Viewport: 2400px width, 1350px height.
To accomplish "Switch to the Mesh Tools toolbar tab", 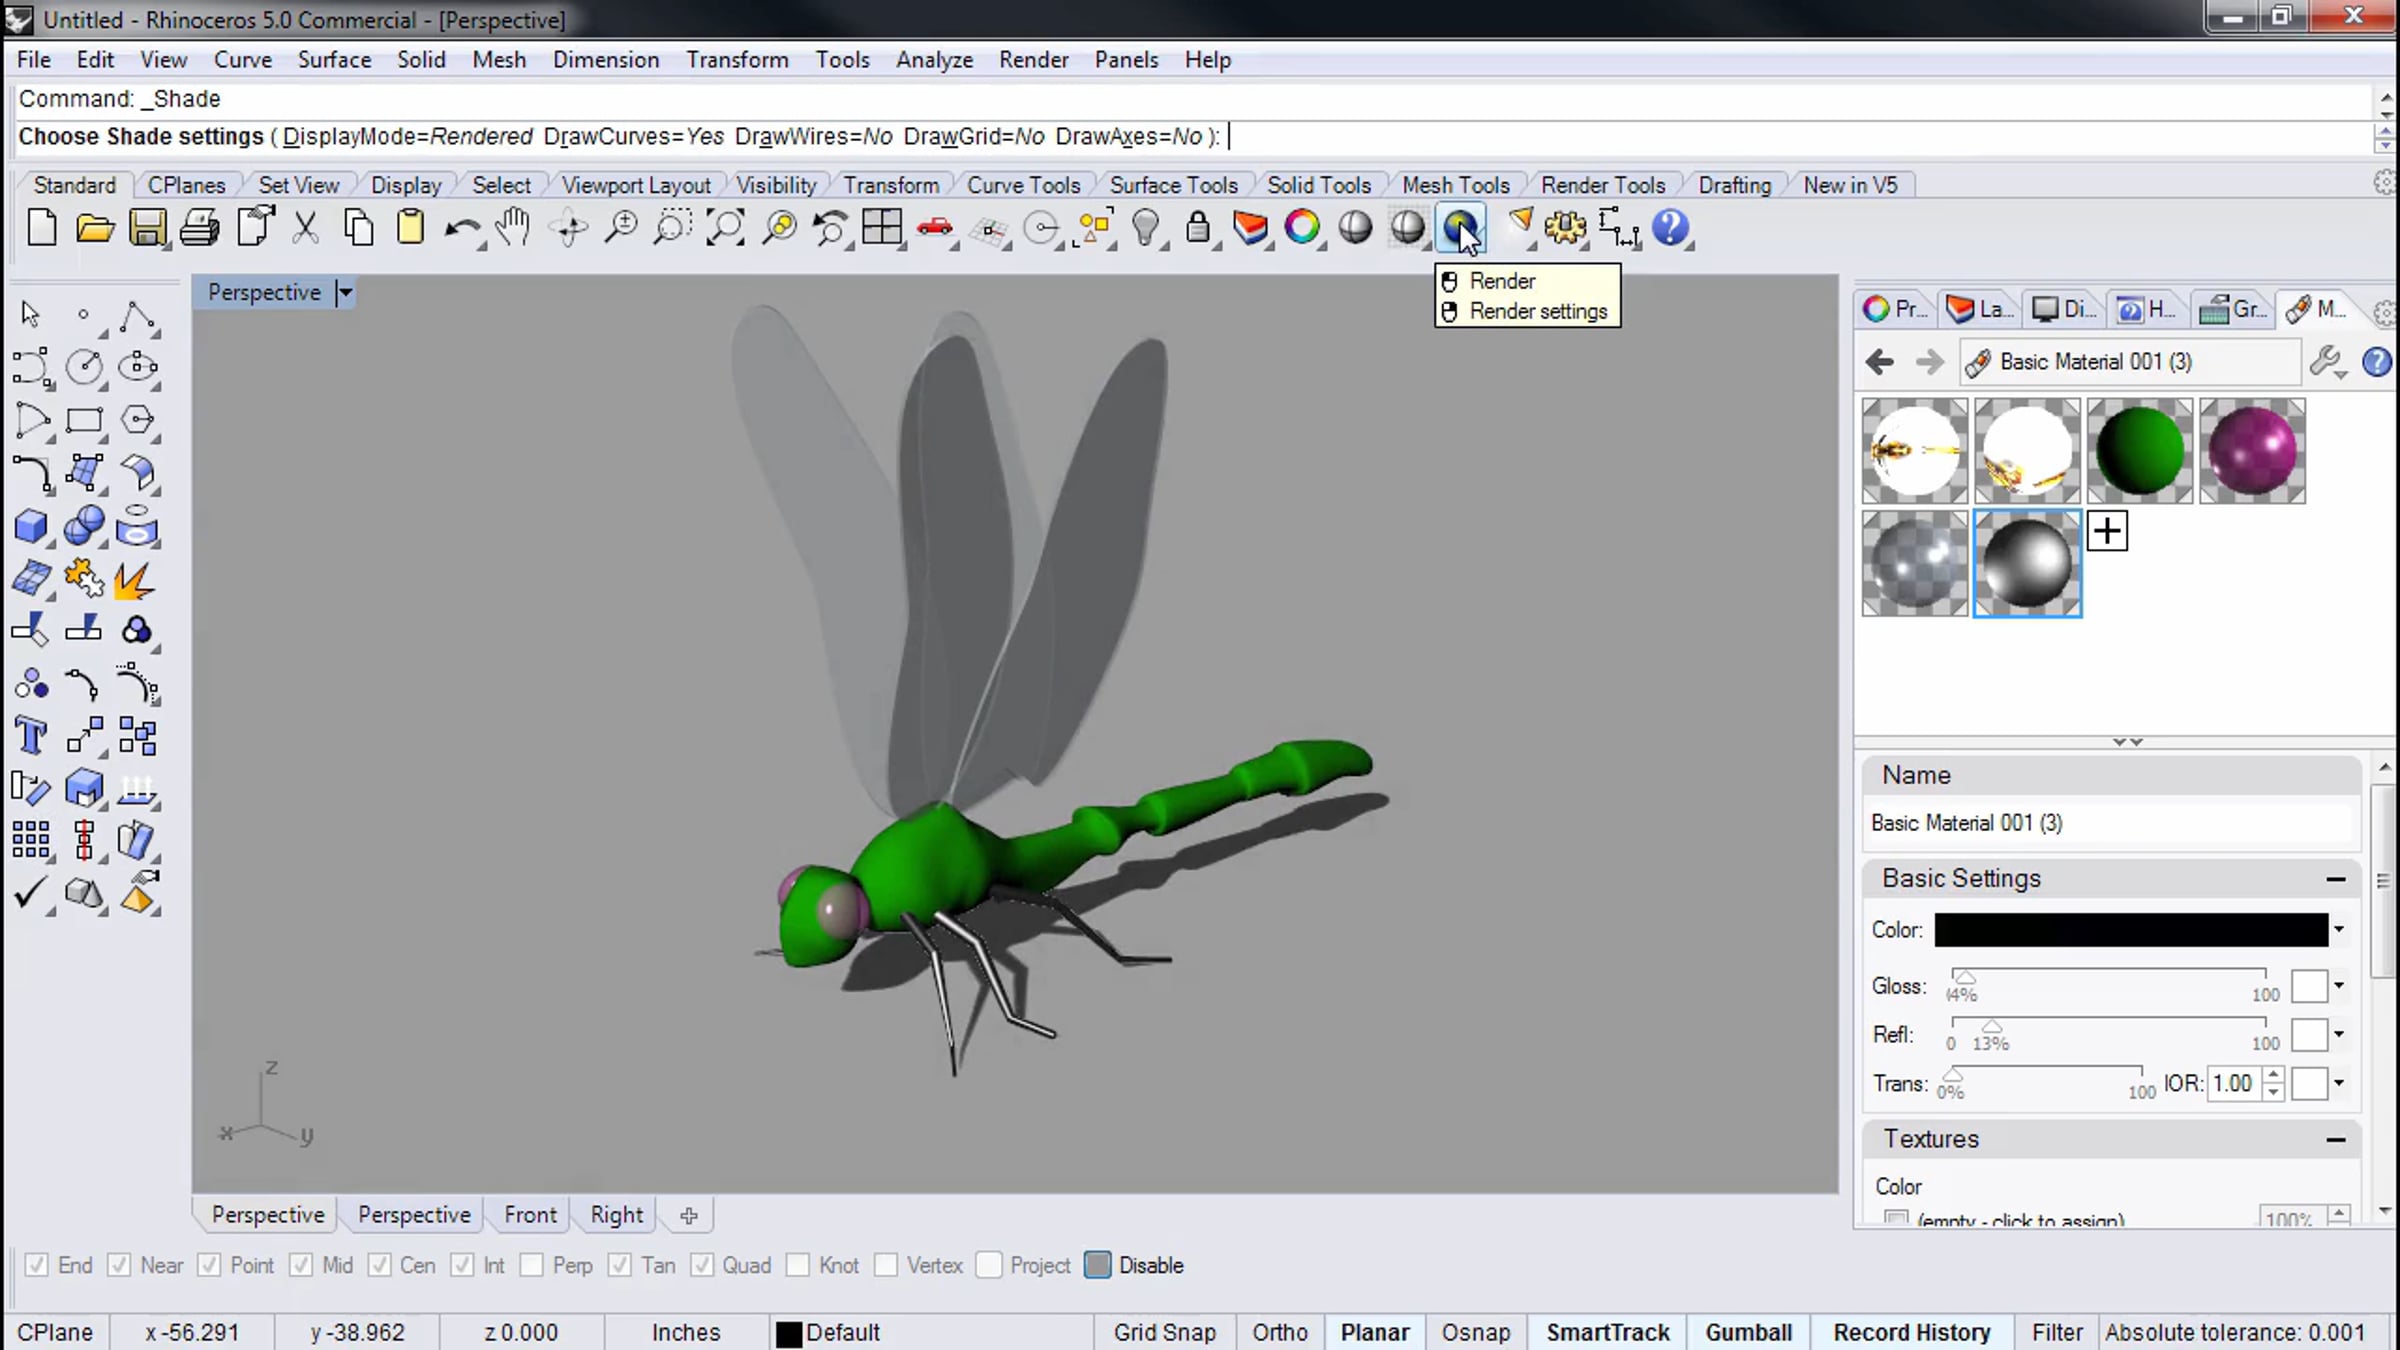I will point(1456,185).
